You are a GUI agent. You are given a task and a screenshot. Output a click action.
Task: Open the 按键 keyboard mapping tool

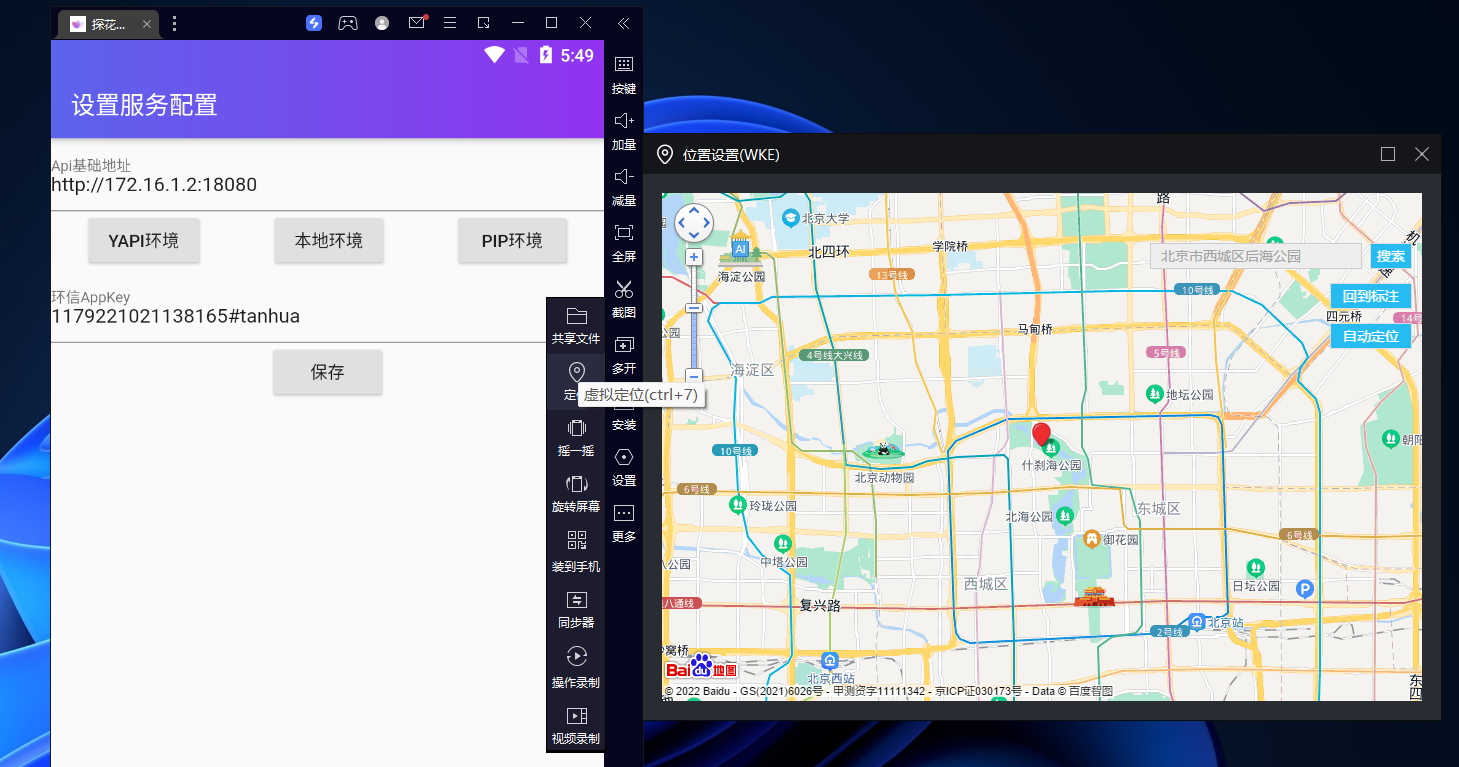tap(624, 73)
